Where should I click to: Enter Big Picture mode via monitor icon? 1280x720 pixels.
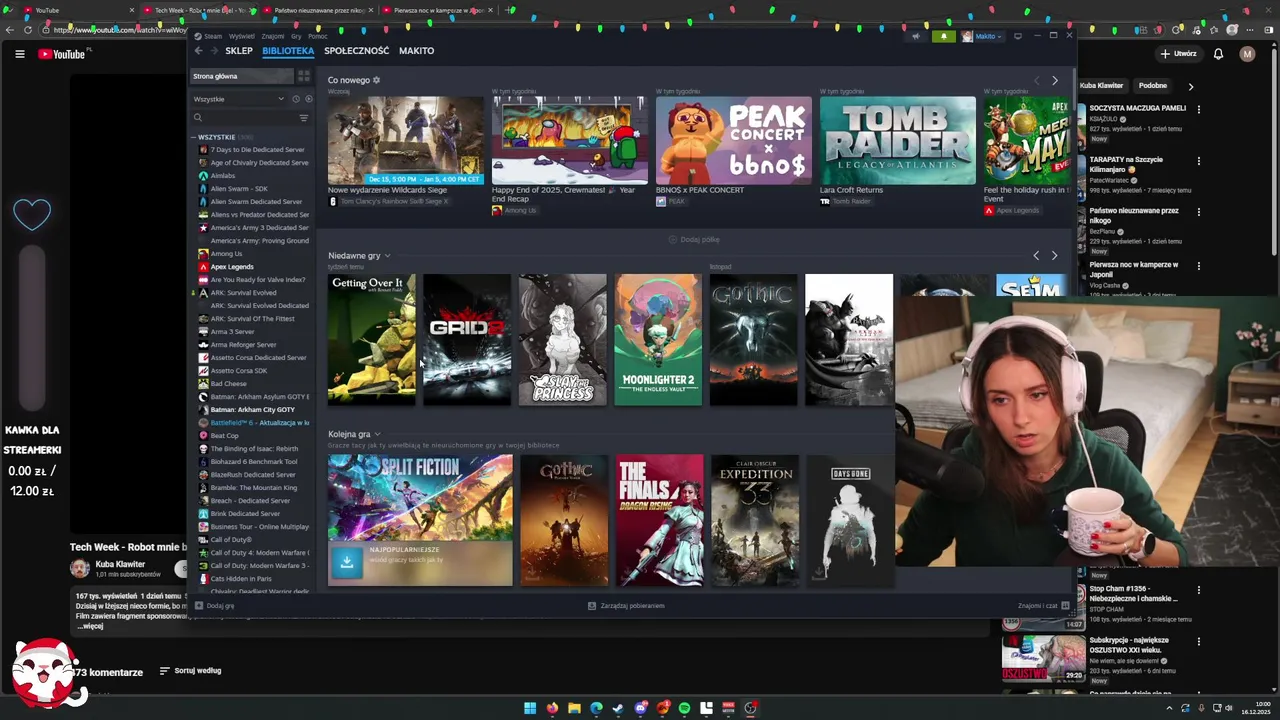(1018, 36)
